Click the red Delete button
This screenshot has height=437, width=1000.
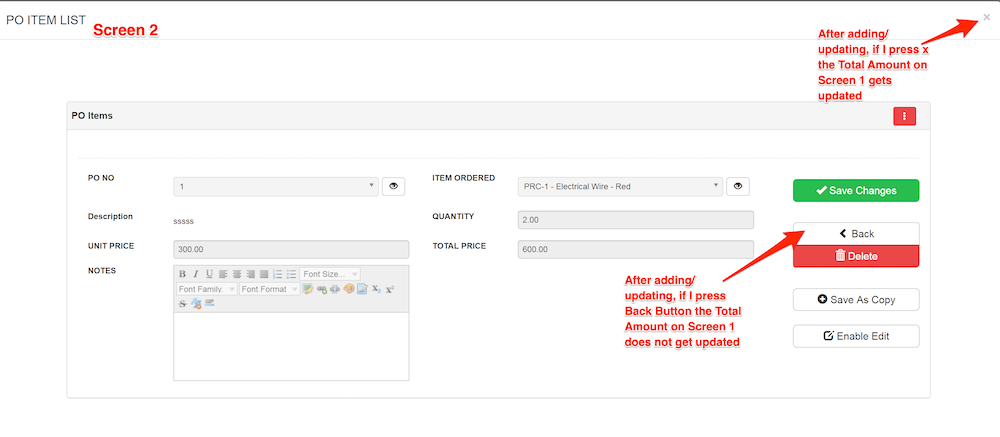pyautogui.click(x=856, y=256)
